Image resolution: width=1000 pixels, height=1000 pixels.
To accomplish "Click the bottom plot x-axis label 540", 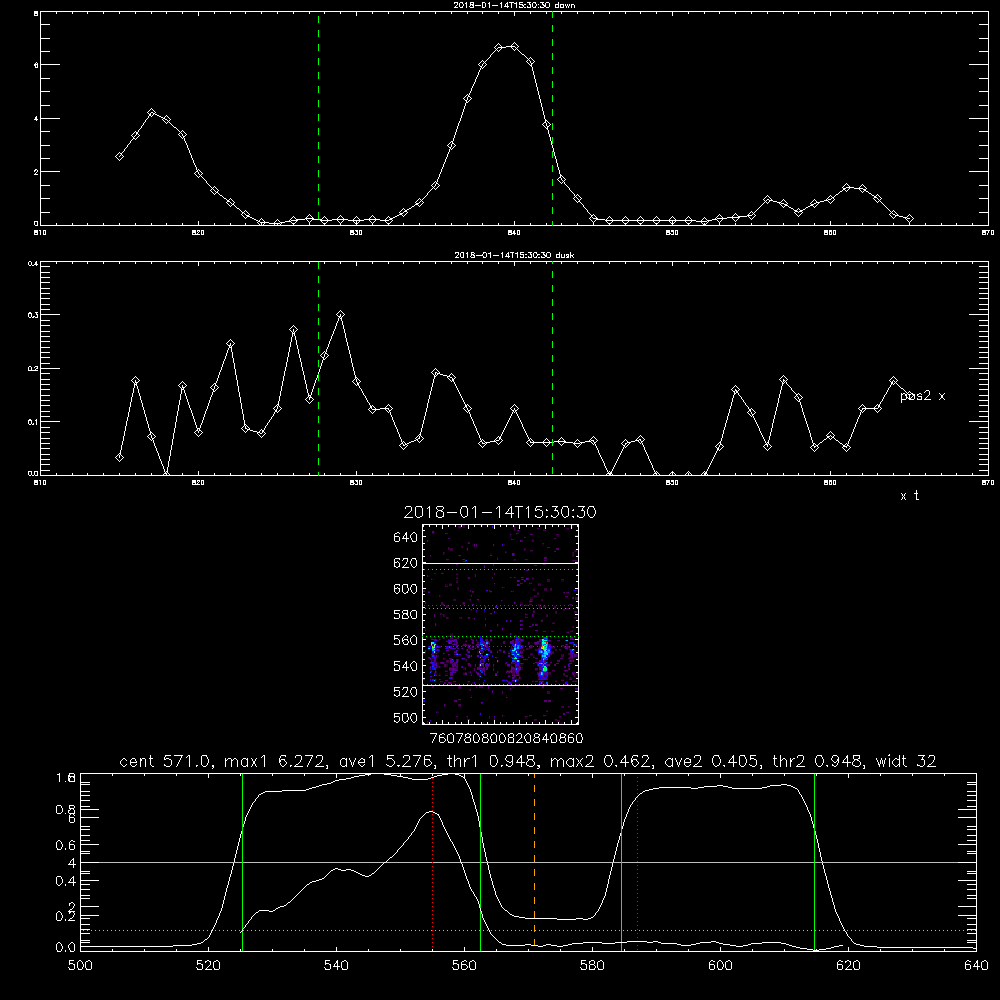I will tap(336, 966).
